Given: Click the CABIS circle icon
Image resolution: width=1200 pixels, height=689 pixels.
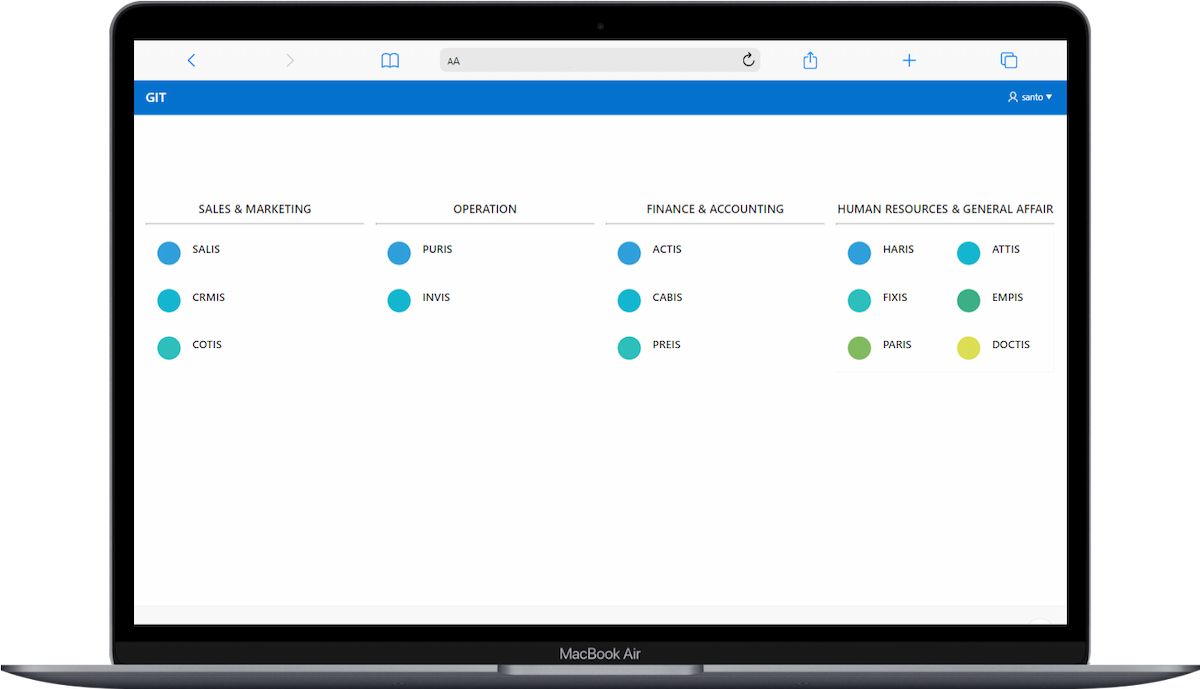Looking at the screenshot, I should [629, 300].
